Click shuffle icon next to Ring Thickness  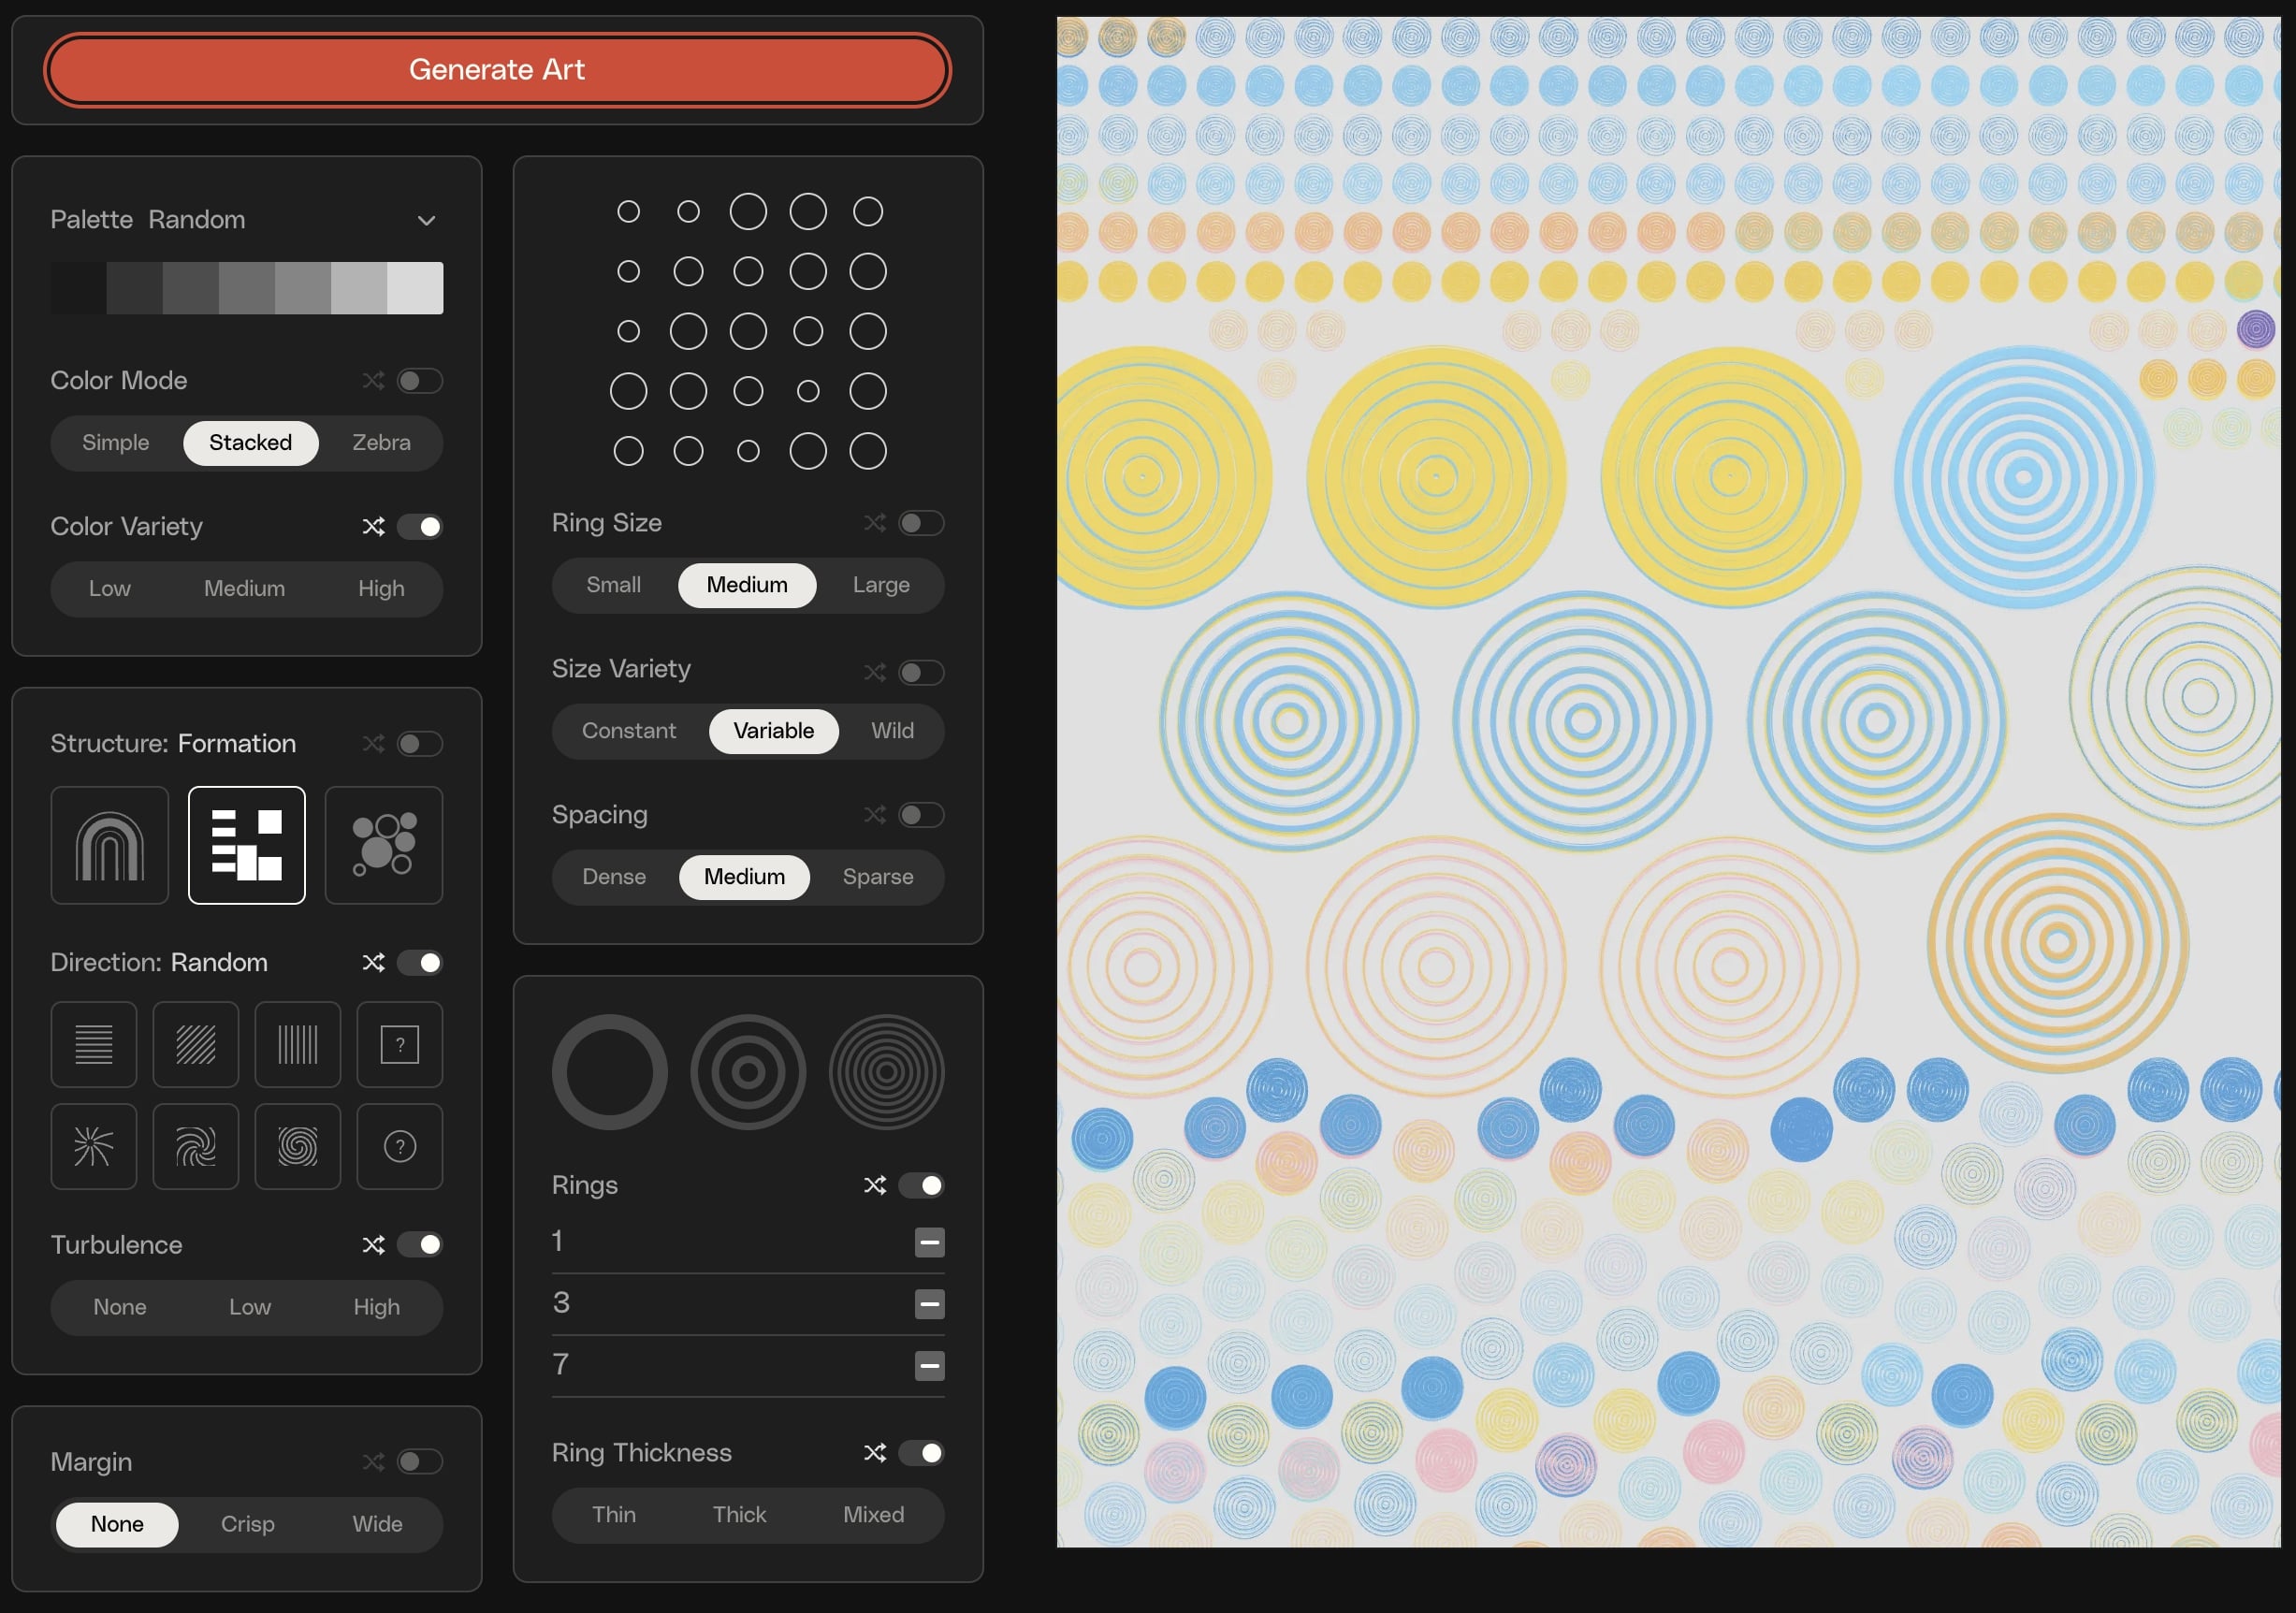pyautogui.click(x=875, y=1452)
